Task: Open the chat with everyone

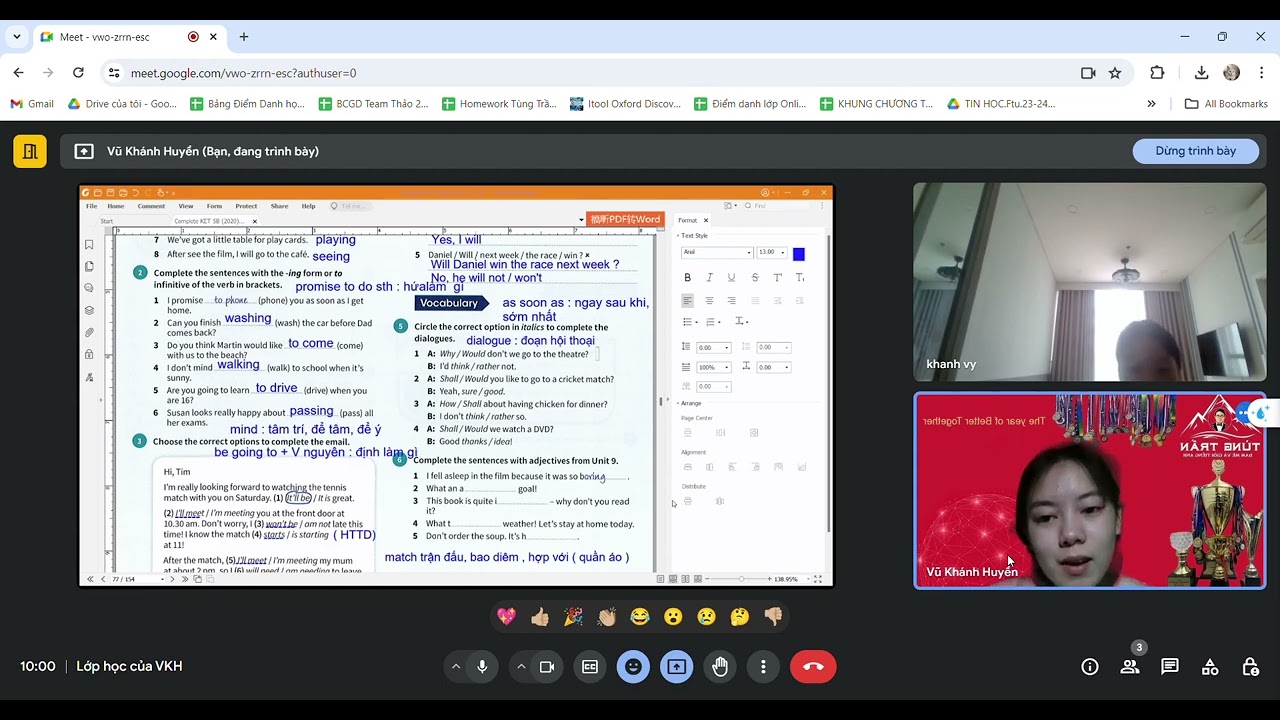Action: [x=1170, y=667]
